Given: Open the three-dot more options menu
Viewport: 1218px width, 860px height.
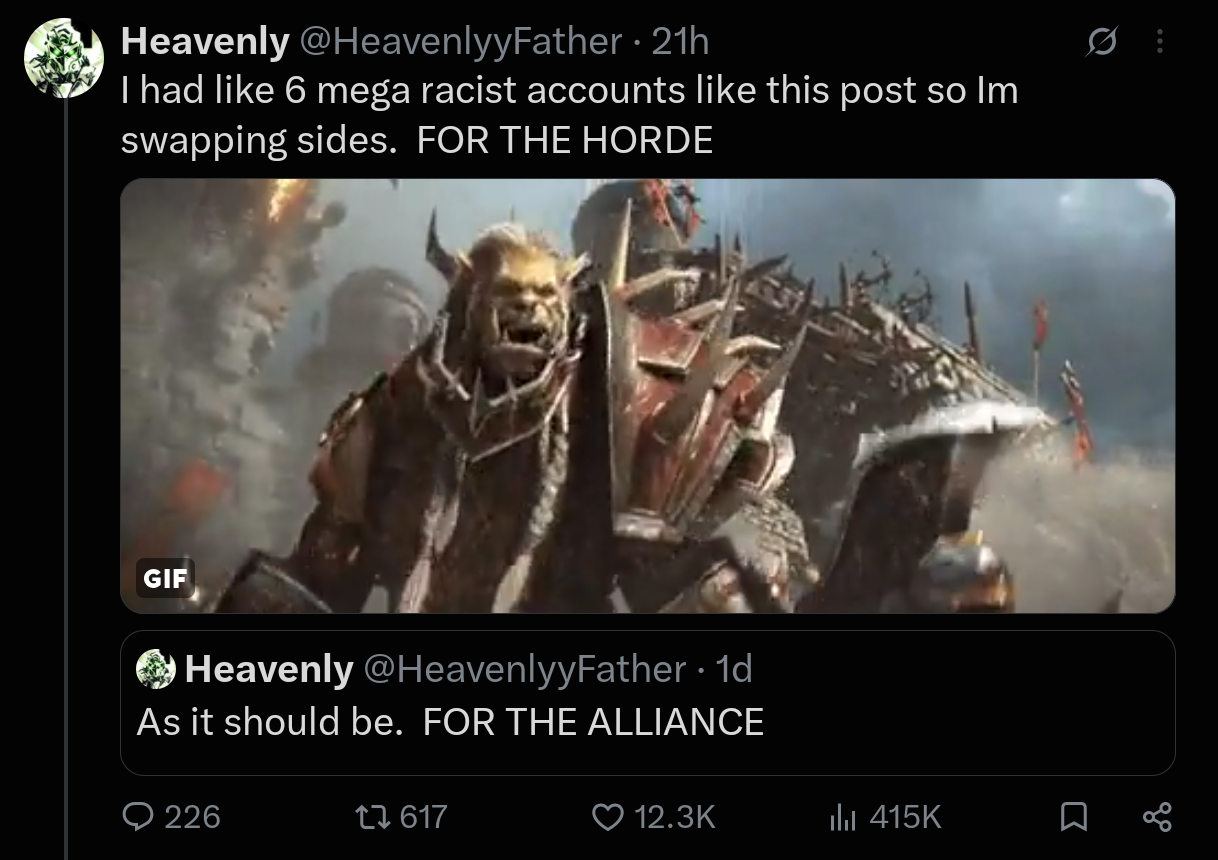Looking at the screenshot, I should click(1159, 42).
